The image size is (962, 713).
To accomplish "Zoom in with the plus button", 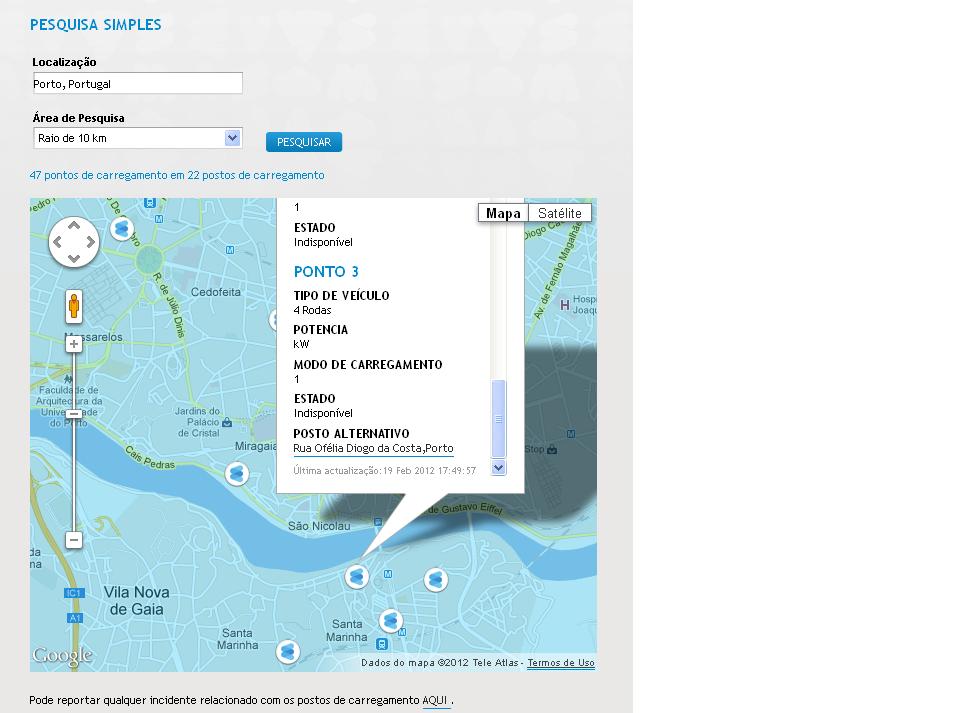I will [x=74, y=344].
